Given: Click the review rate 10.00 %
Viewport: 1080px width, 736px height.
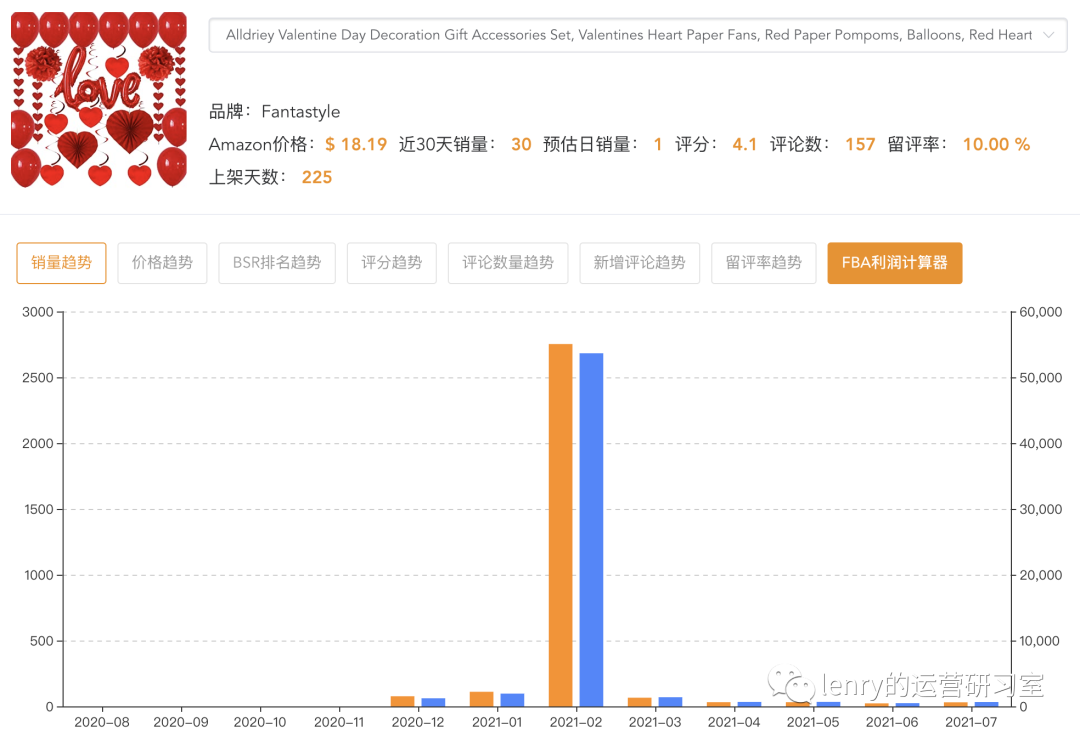Looking at the screenshot, I should [x=996, y=144].
